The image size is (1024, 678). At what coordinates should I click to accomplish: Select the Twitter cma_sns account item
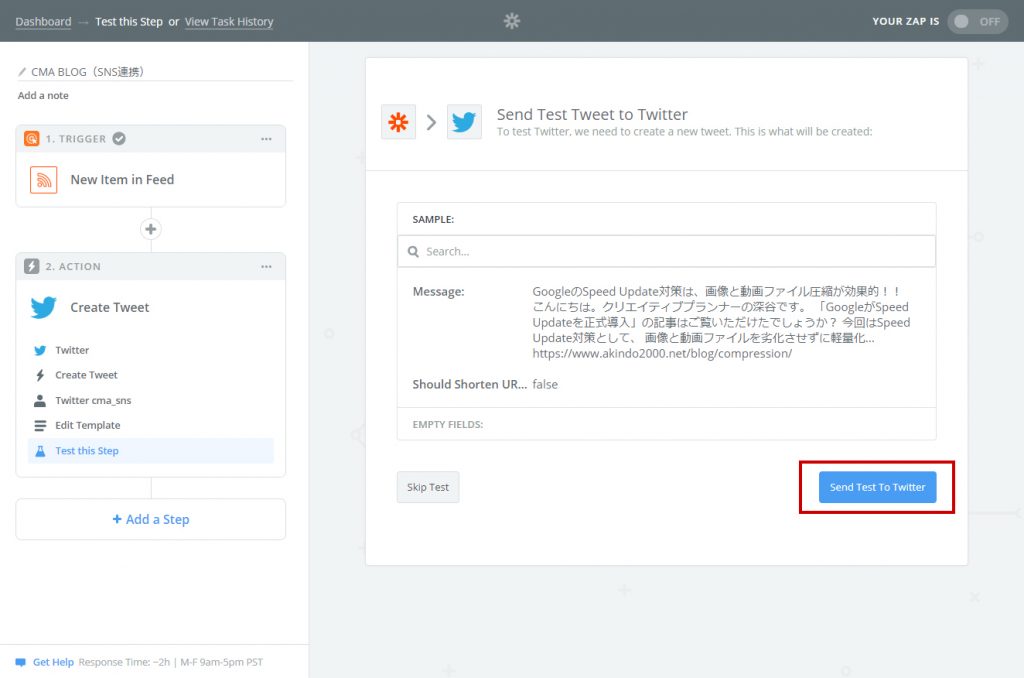click(x=92, y=400)
